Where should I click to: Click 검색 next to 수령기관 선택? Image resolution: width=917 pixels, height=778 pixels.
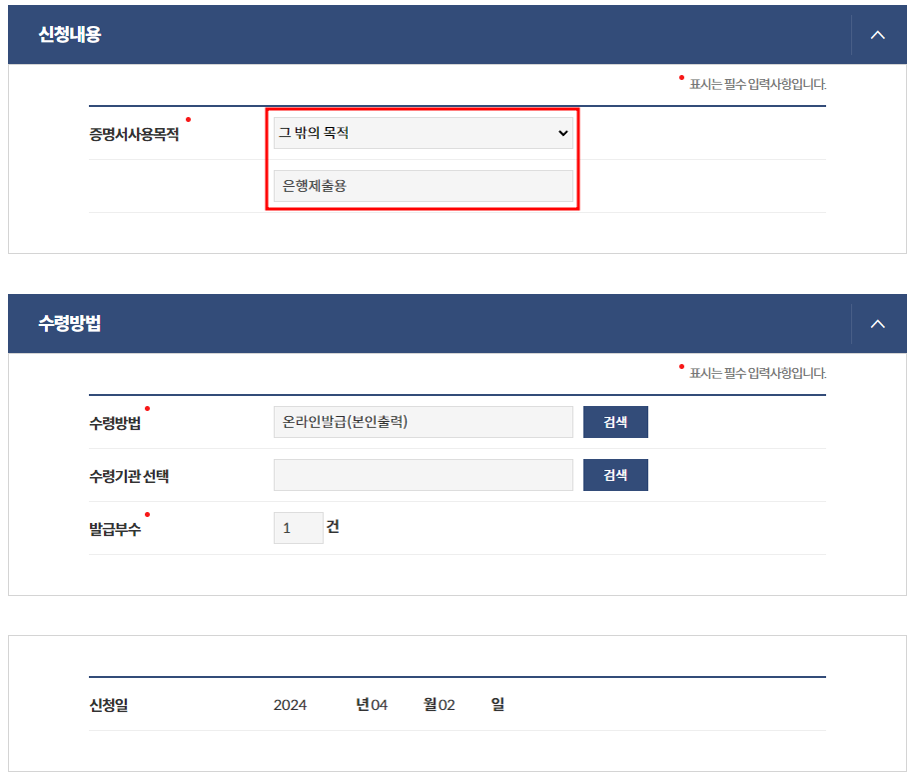(615, 475)
